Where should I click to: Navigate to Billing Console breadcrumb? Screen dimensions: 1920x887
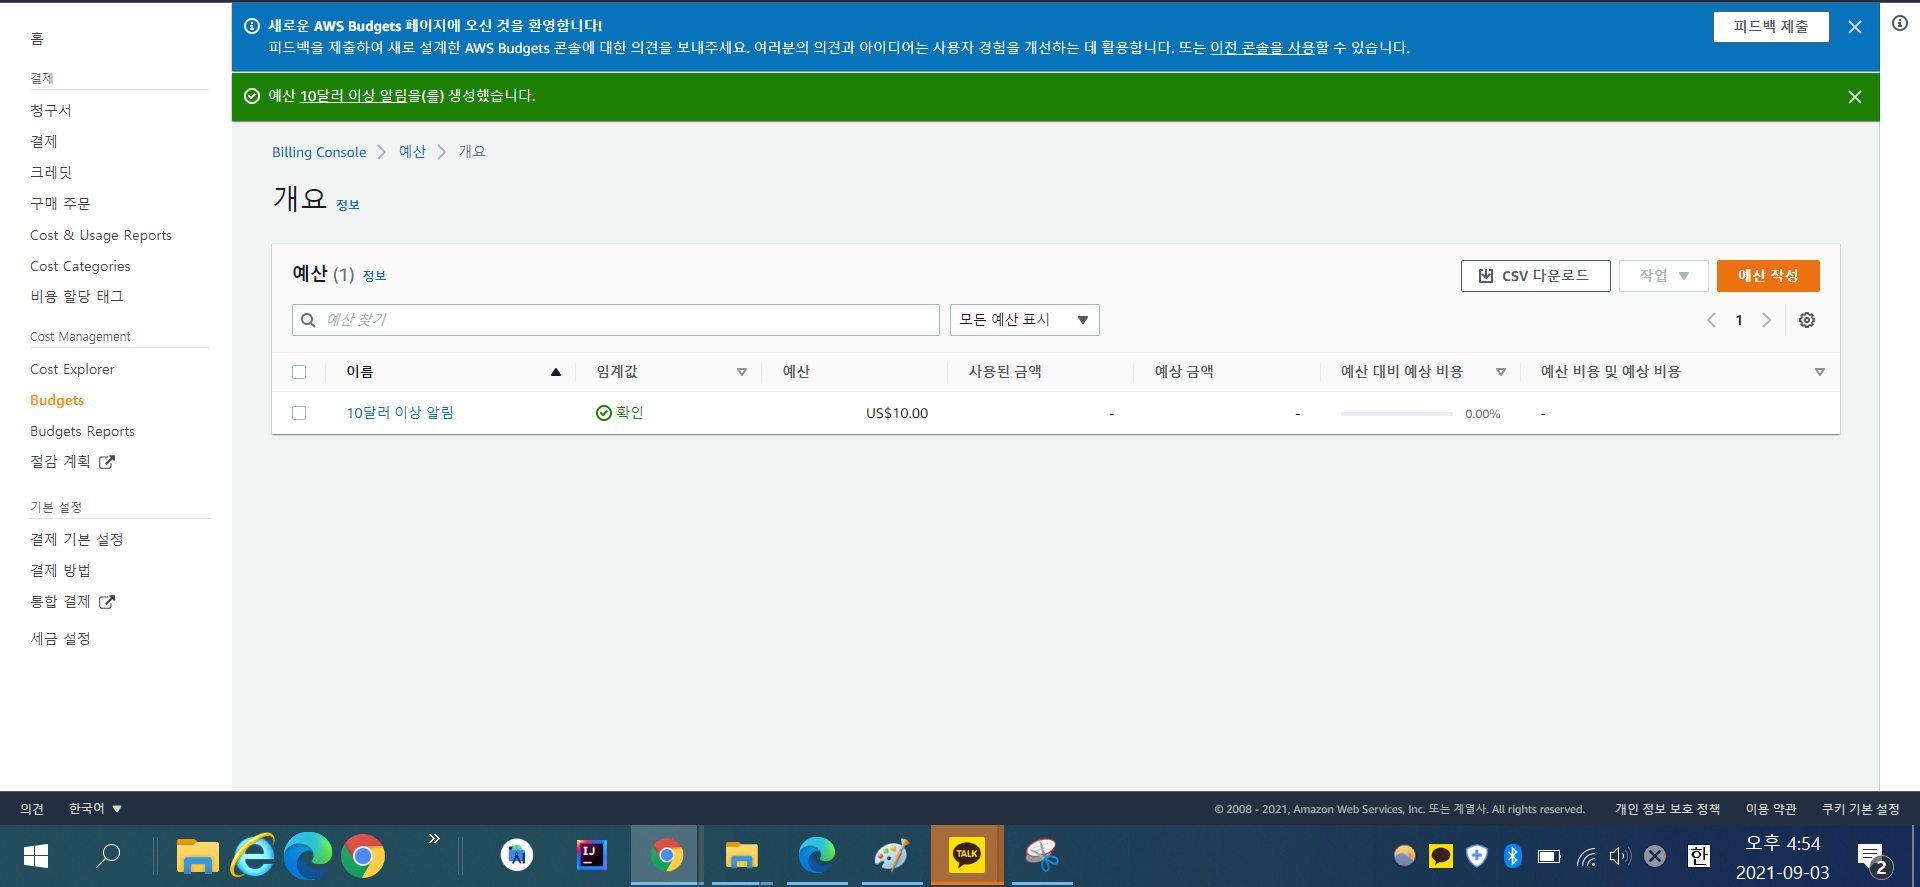319,152
